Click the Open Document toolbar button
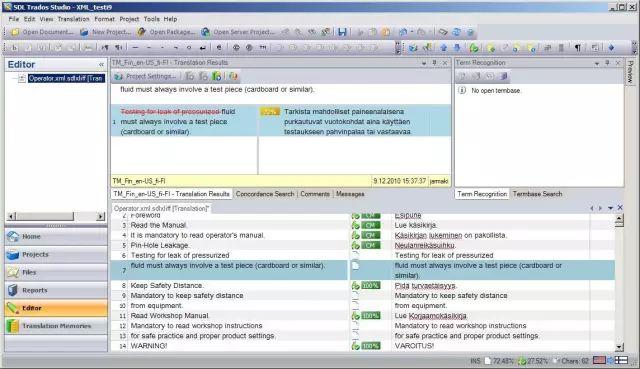The width and height of the screenshot is (640, 369). point(42,32)
